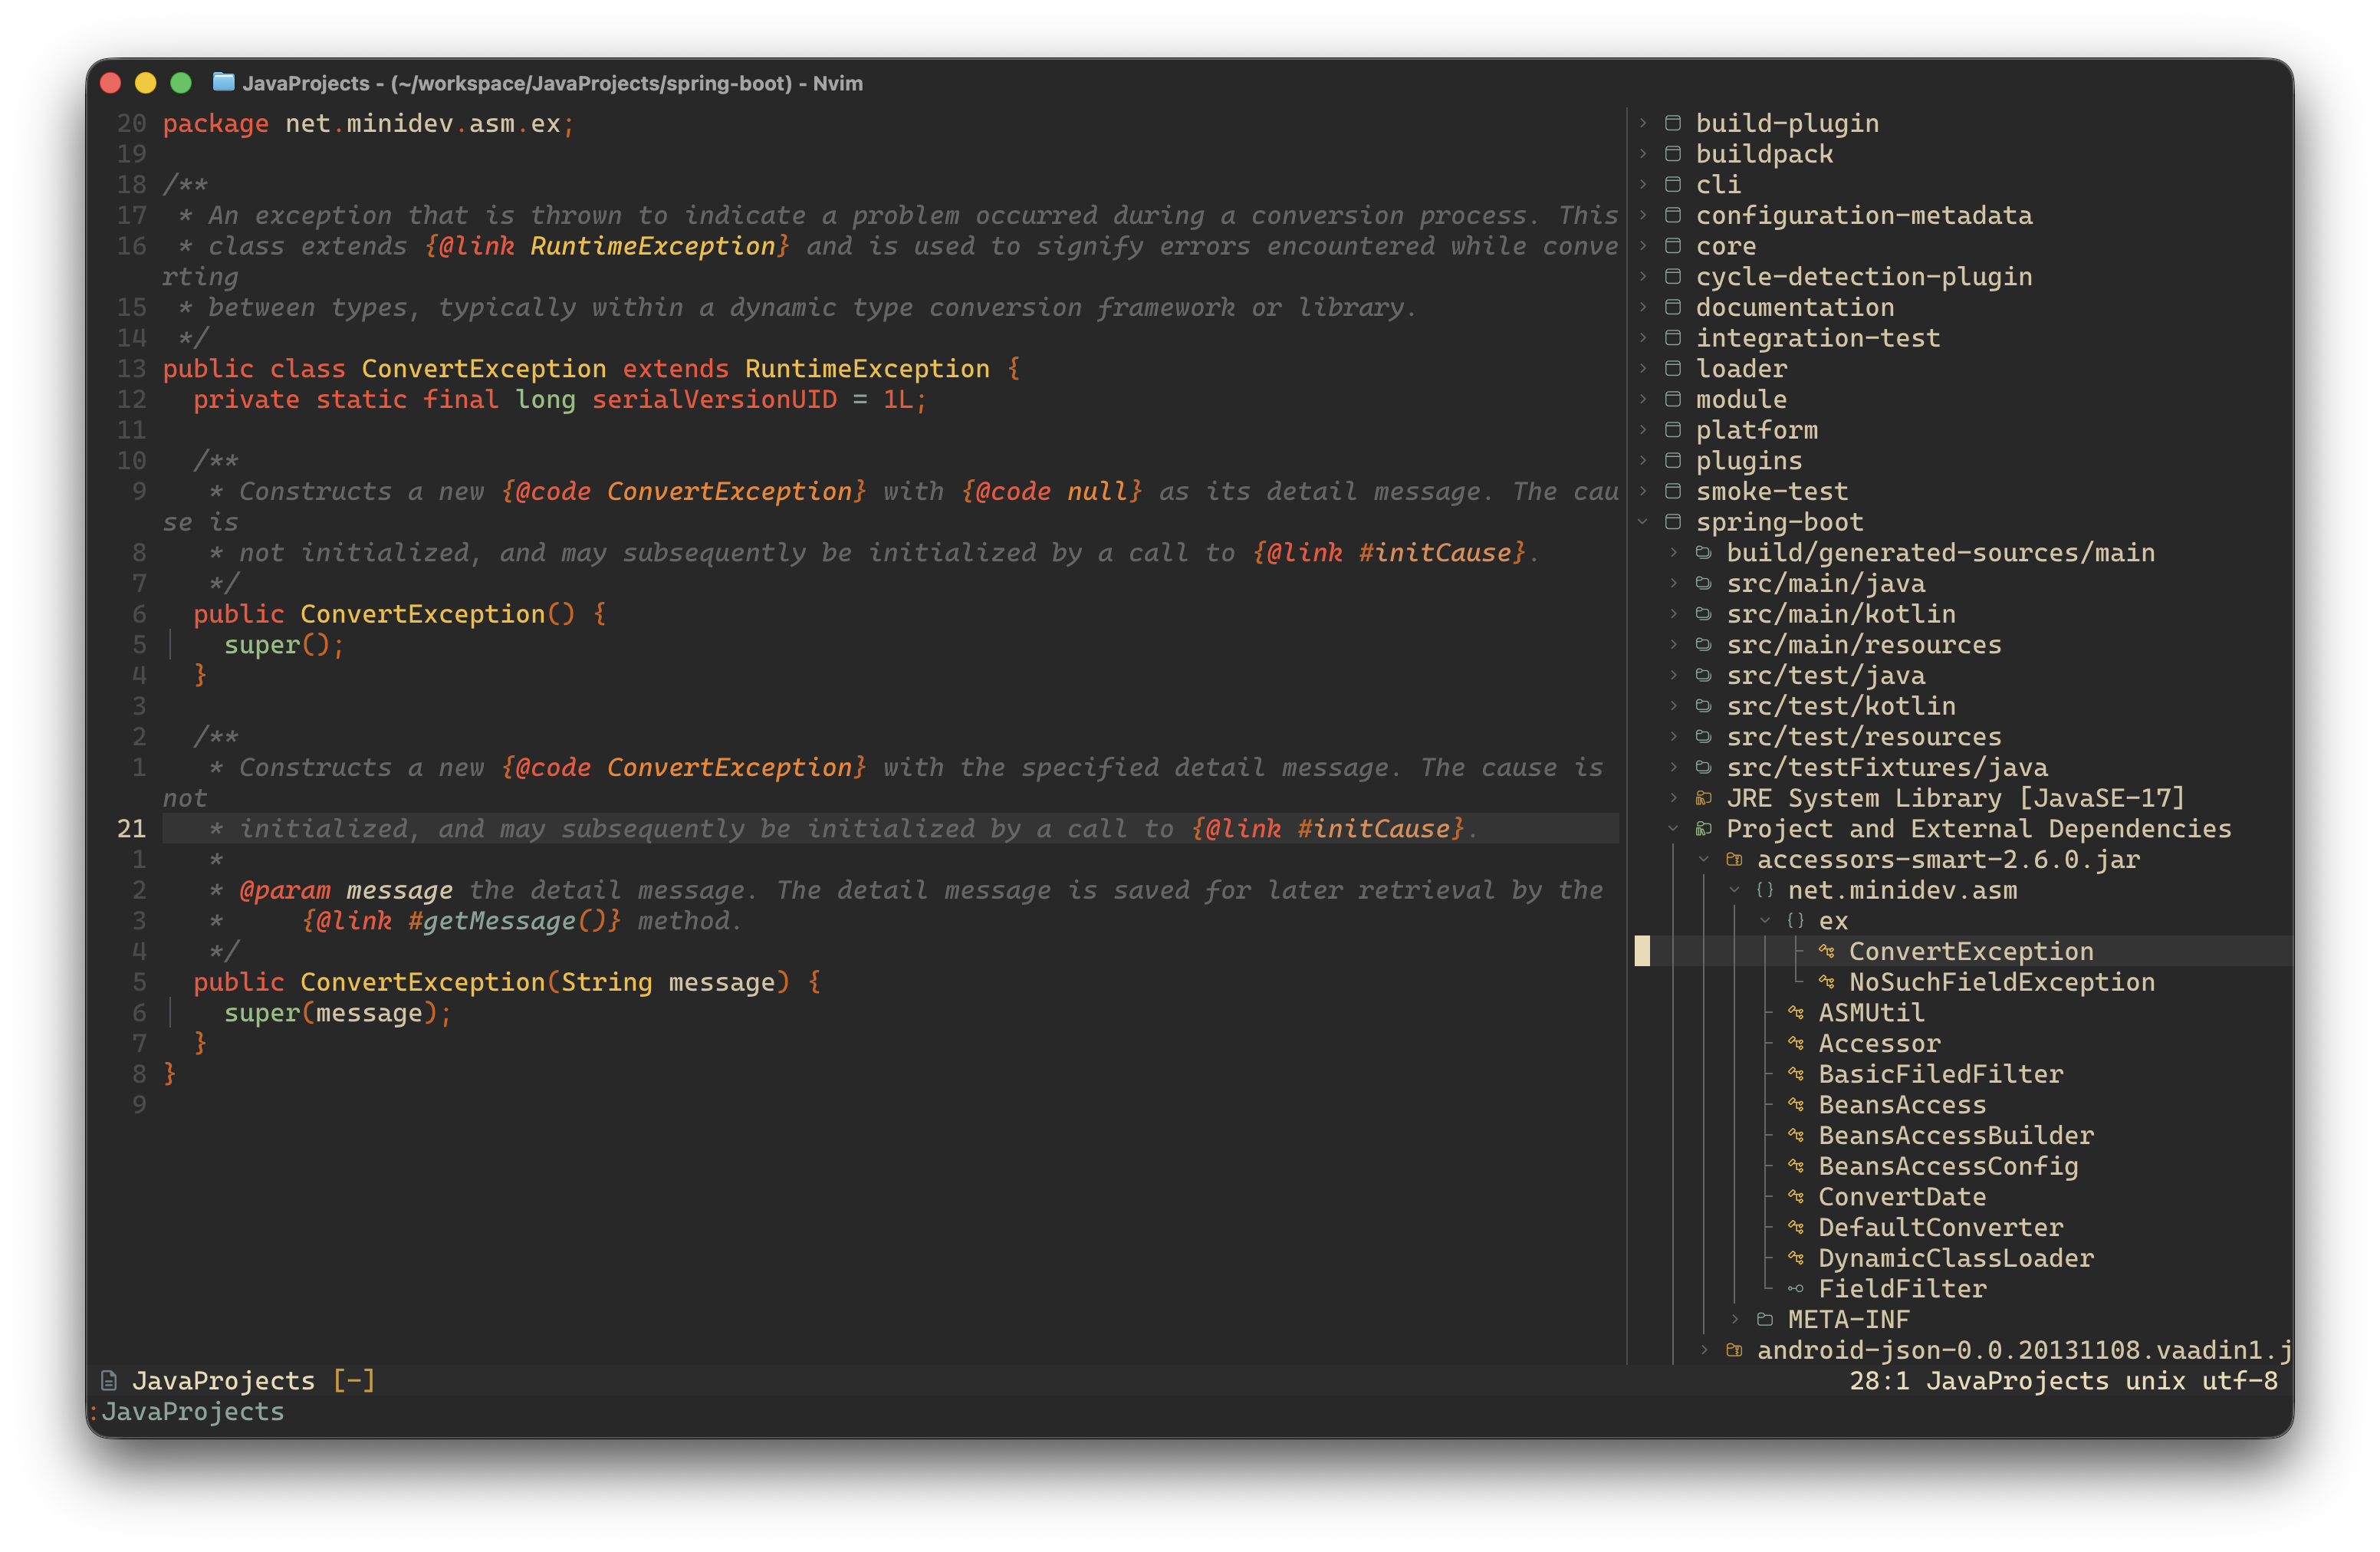Place cursor on serialVersionUID field name
The width and height of the screenshot is (2380, 1552).
714,399
